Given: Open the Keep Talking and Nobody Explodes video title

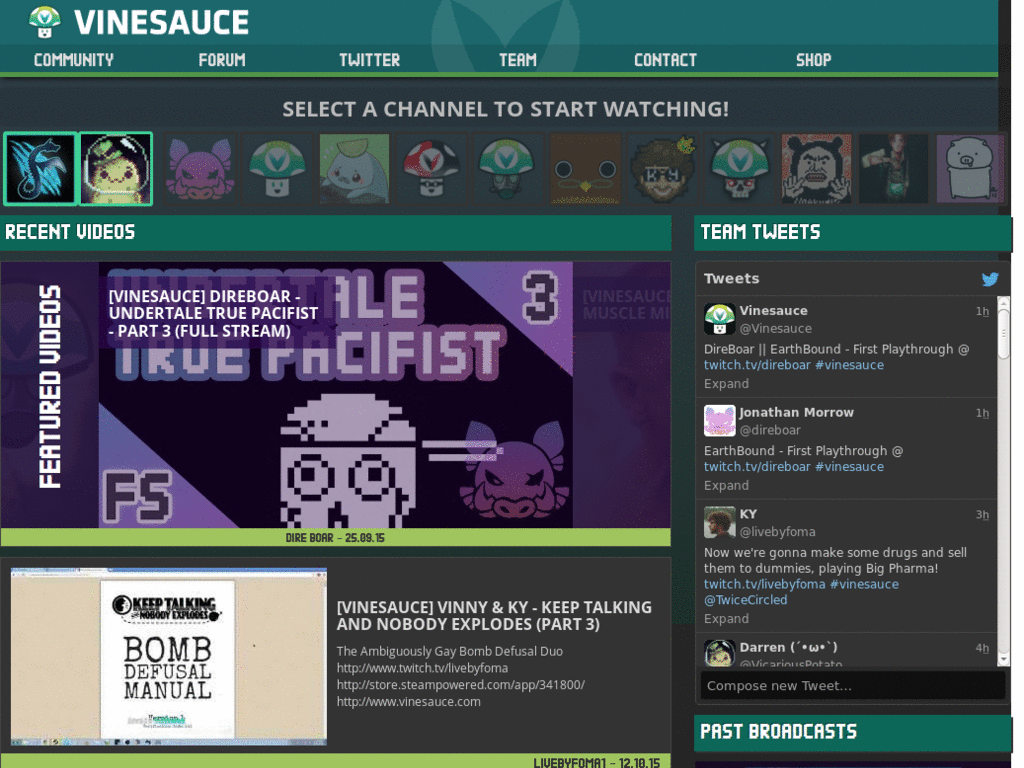Looking at the screenshot, I should [x=494, y=616].
